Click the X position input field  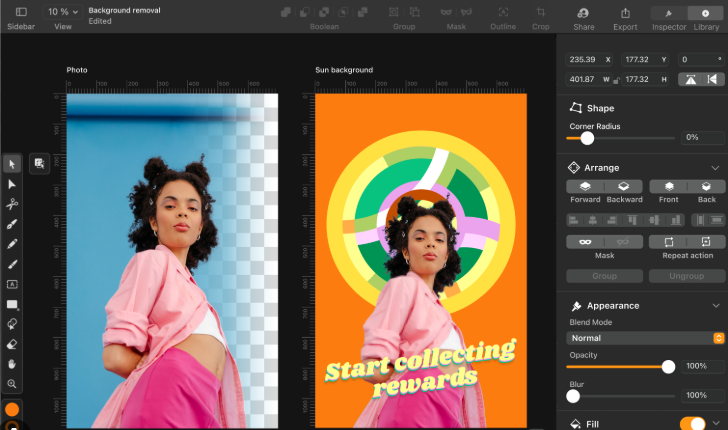point(585,60)
